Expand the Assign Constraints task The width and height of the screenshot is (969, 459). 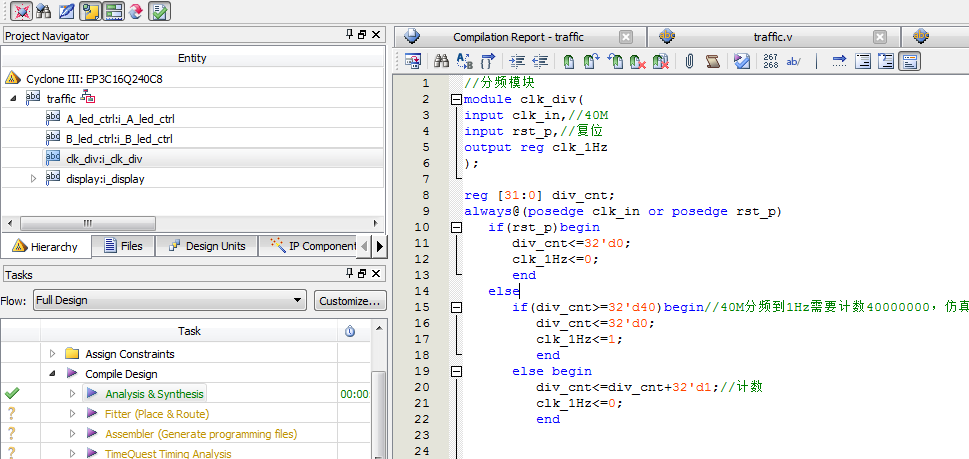(x=52, y=354)
